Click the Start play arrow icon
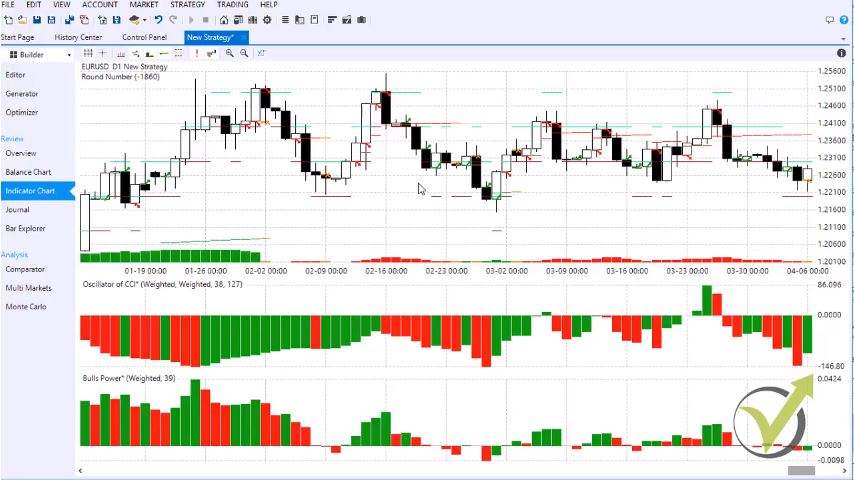The width and height of the screenshot is (854, 480). click(191, 20)
